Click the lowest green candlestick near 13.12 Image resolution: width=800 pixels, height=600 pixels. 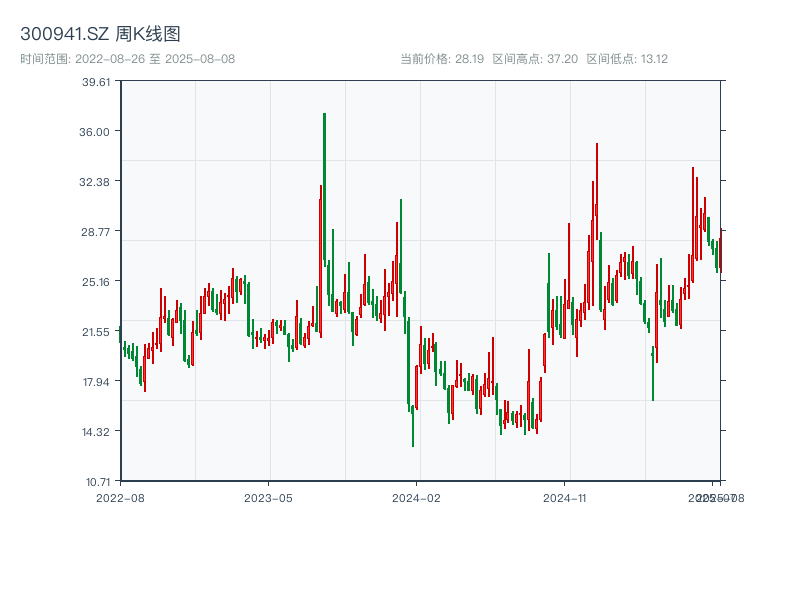click(413, 426)
